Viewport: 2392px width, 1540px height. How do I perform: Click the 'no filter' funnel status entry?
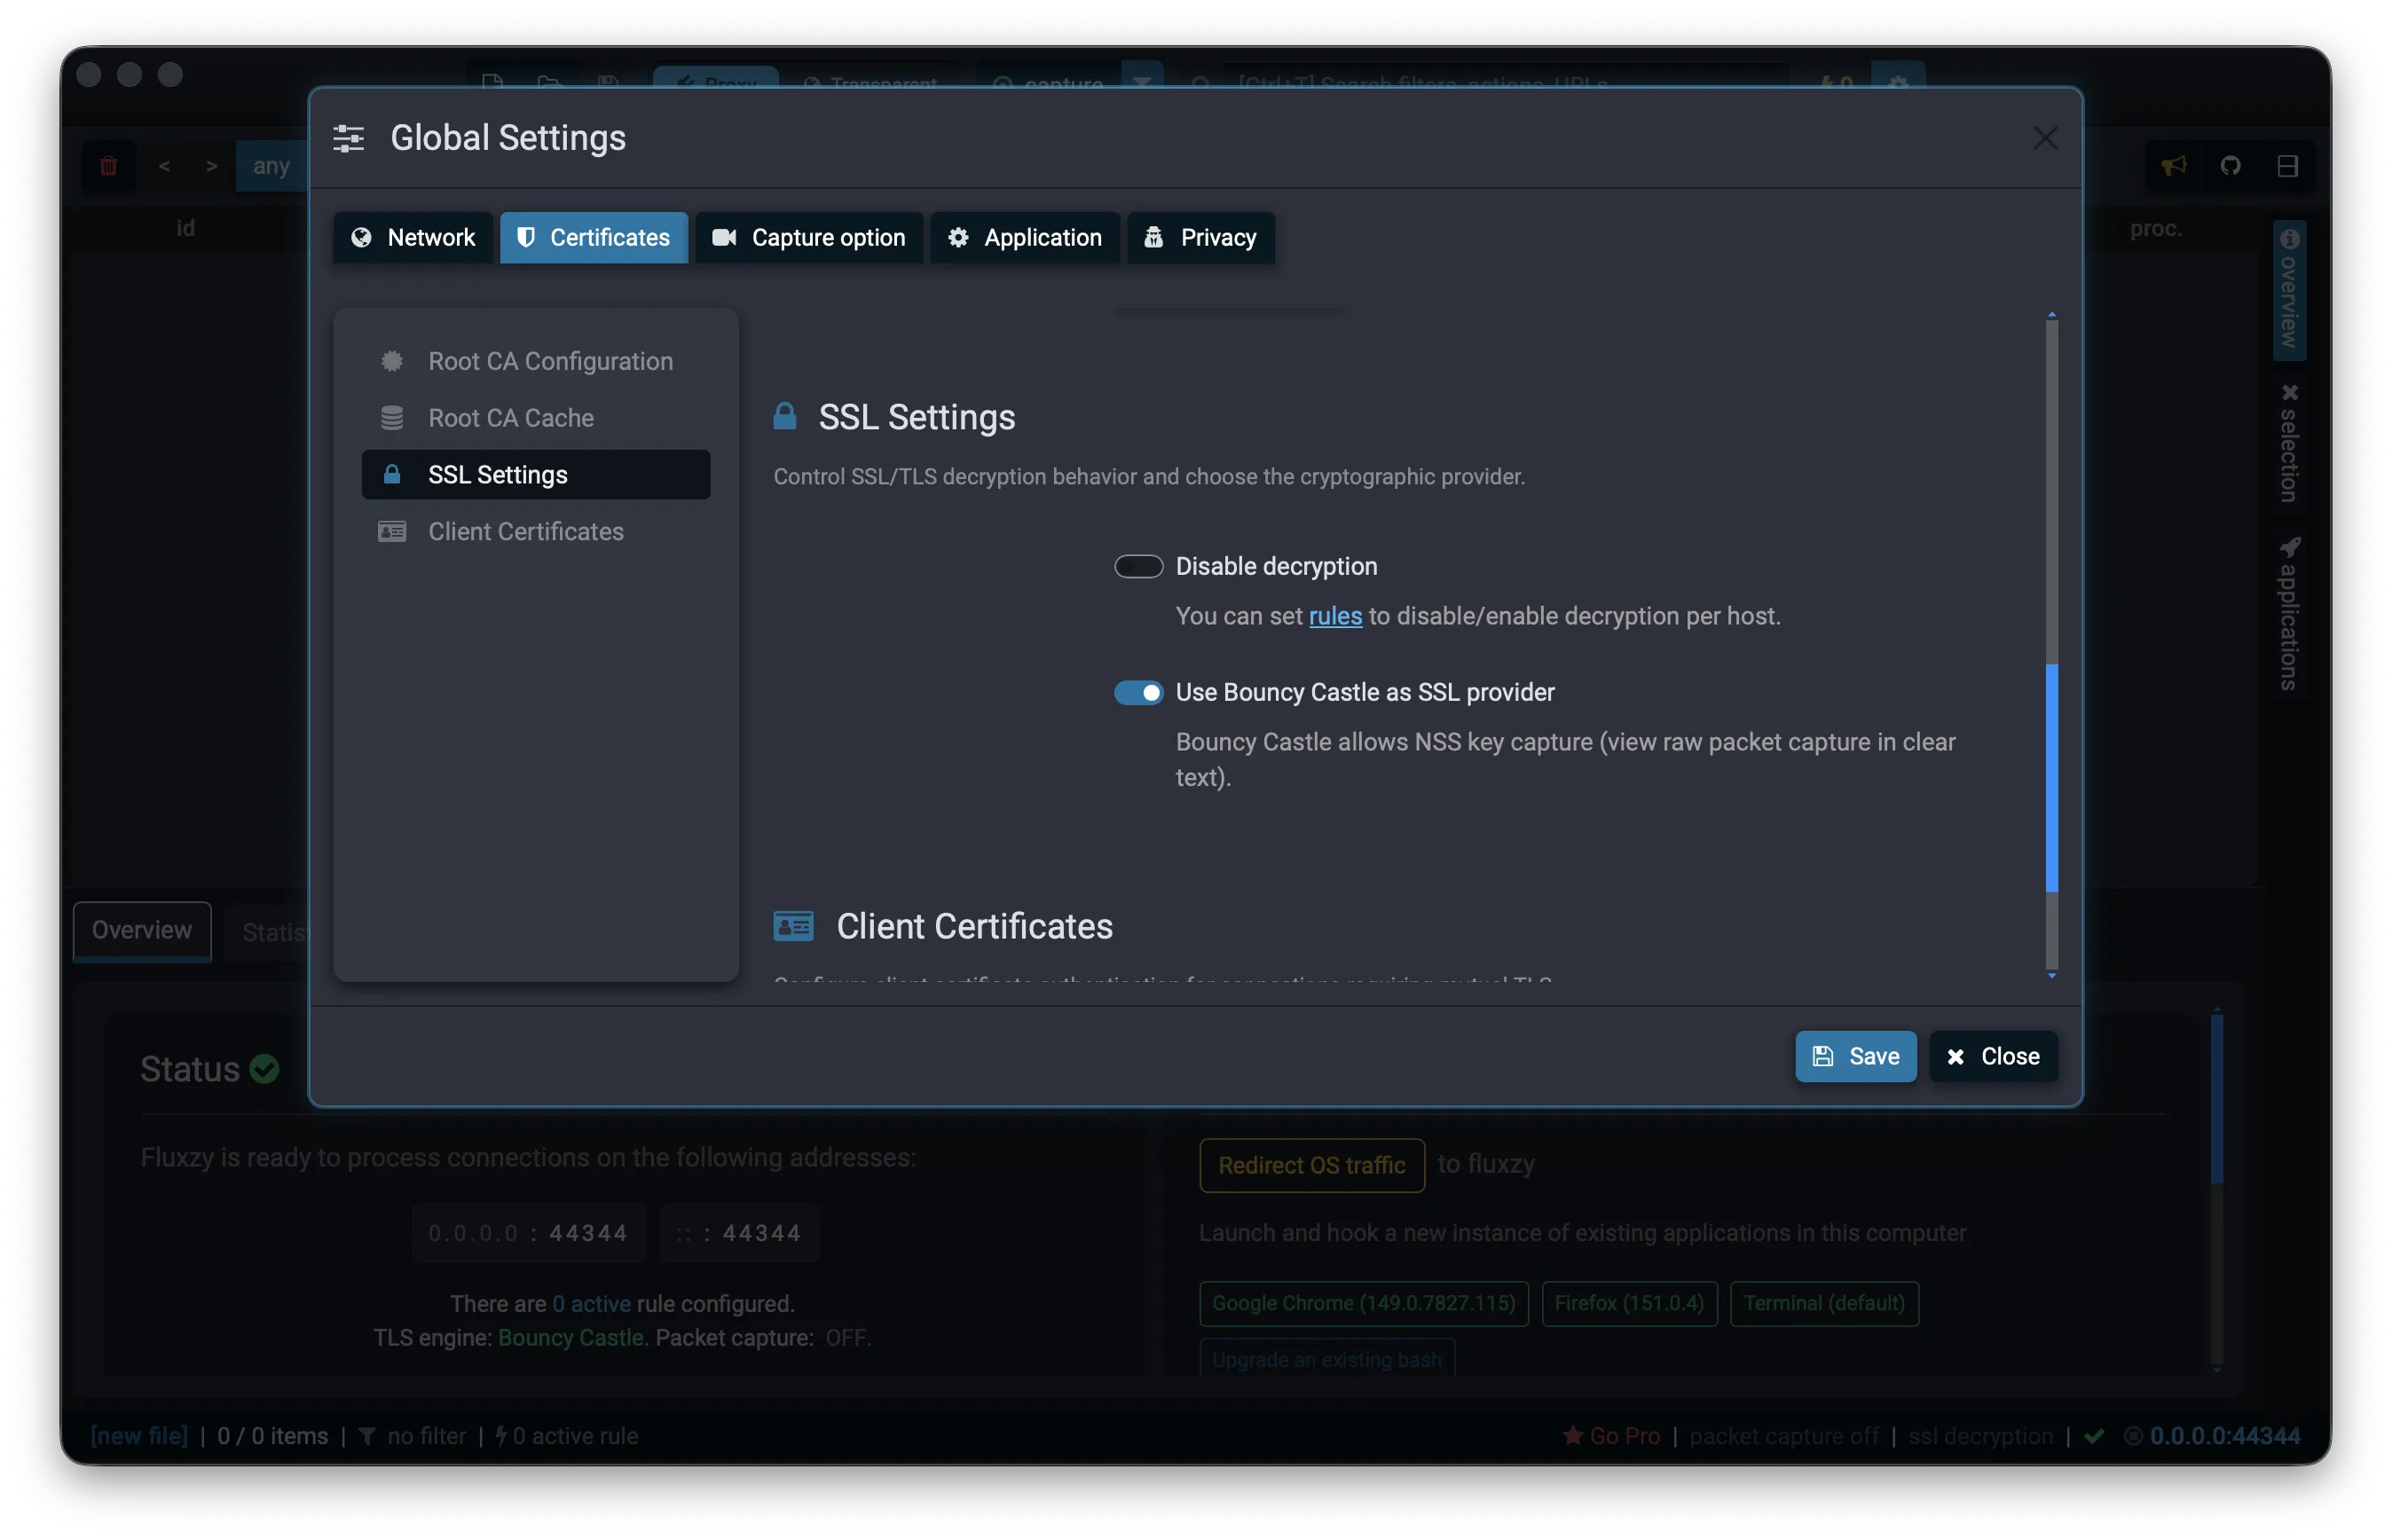pos(412,1436)
